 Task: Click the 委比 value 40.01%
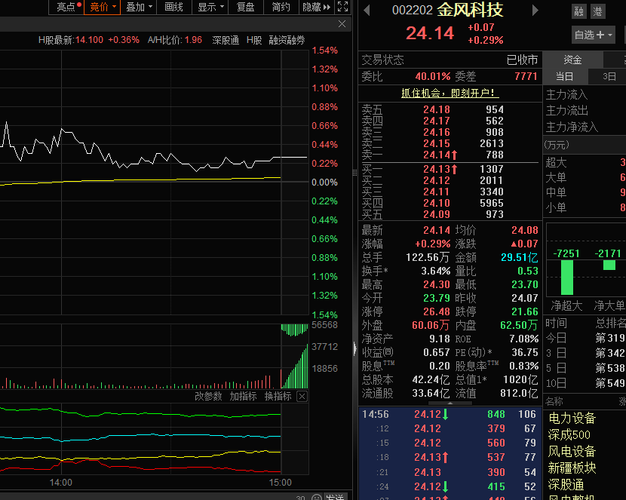(x=433, y=76)
